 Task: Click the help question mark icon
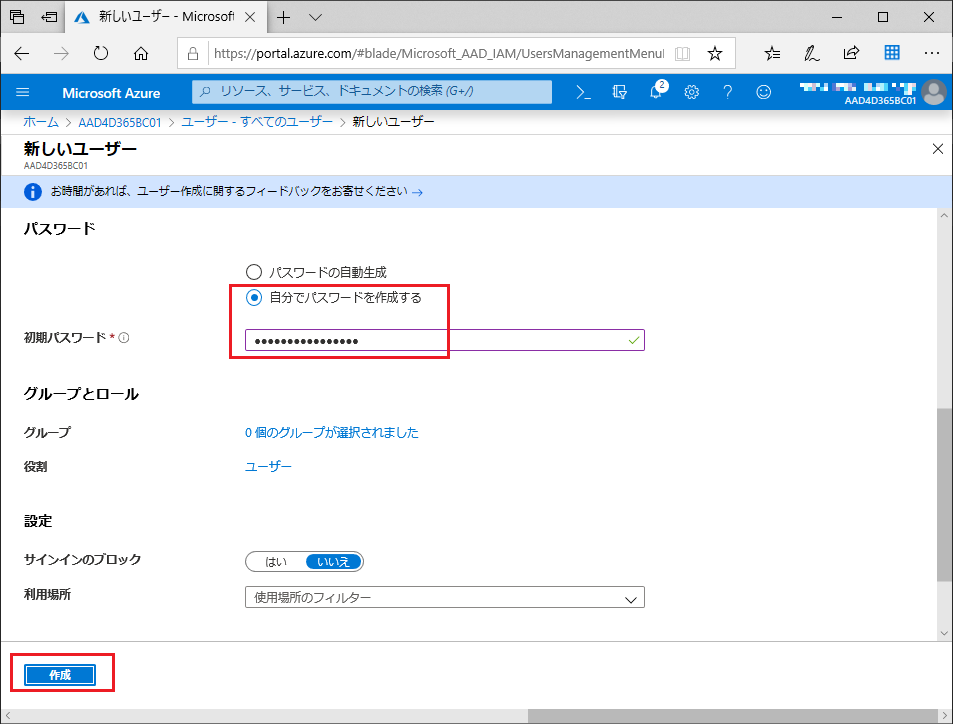tap(728, 92)
